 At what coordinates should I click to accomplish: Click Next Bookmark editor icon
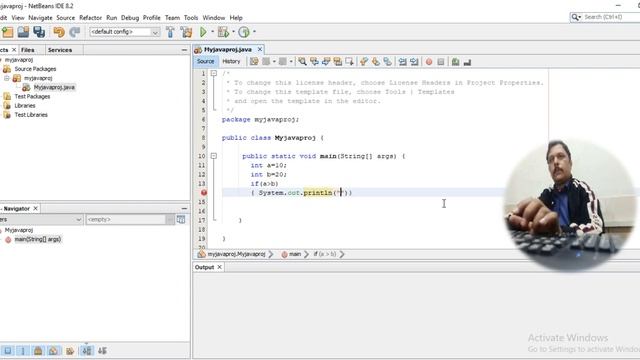[376, 62]
